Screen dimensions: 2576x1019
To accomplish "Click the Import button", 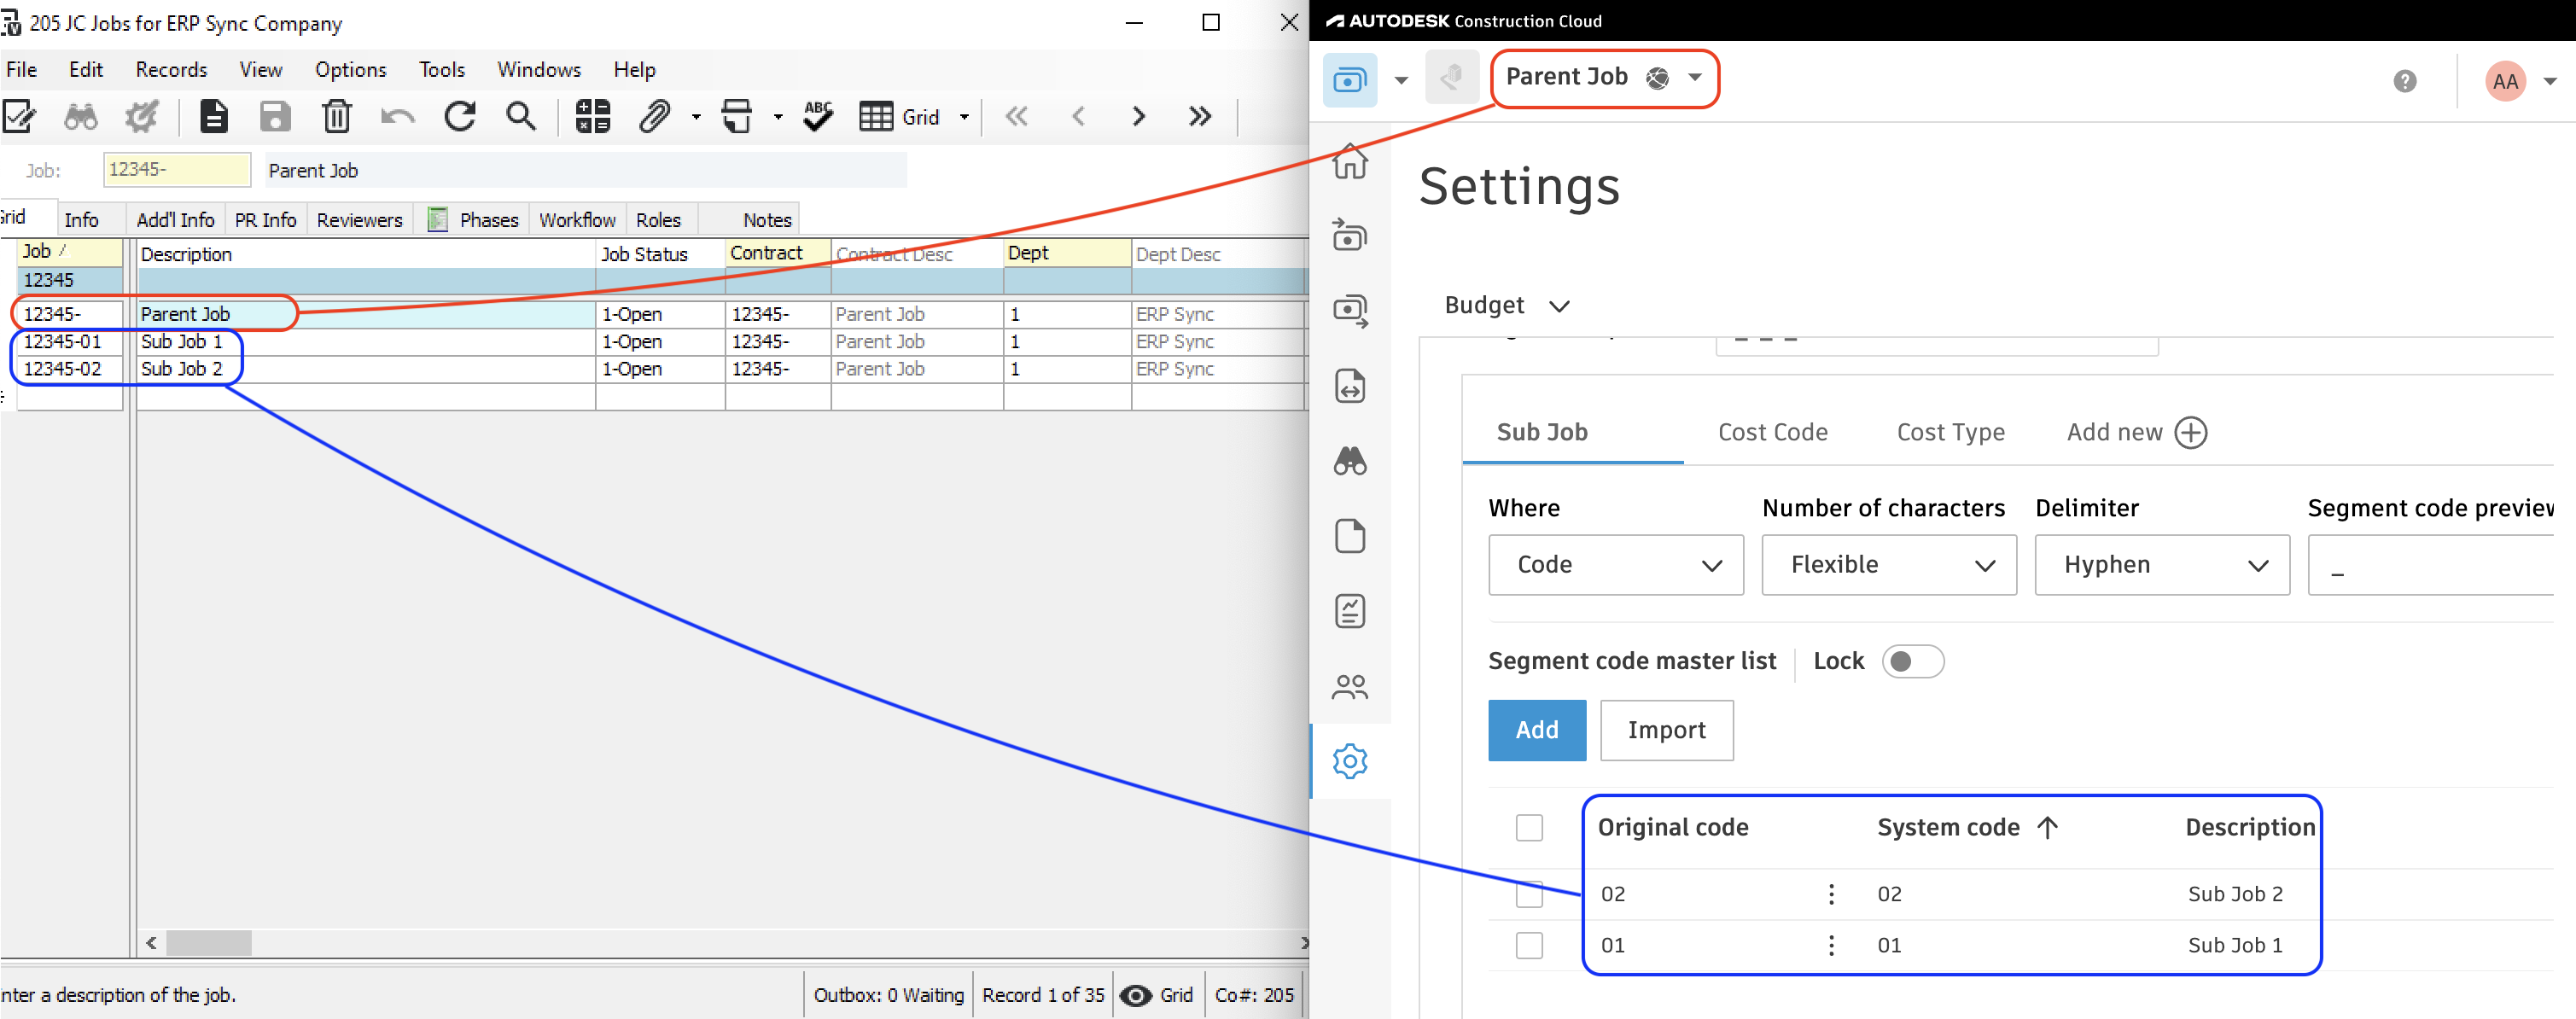I will (1666, 730).
